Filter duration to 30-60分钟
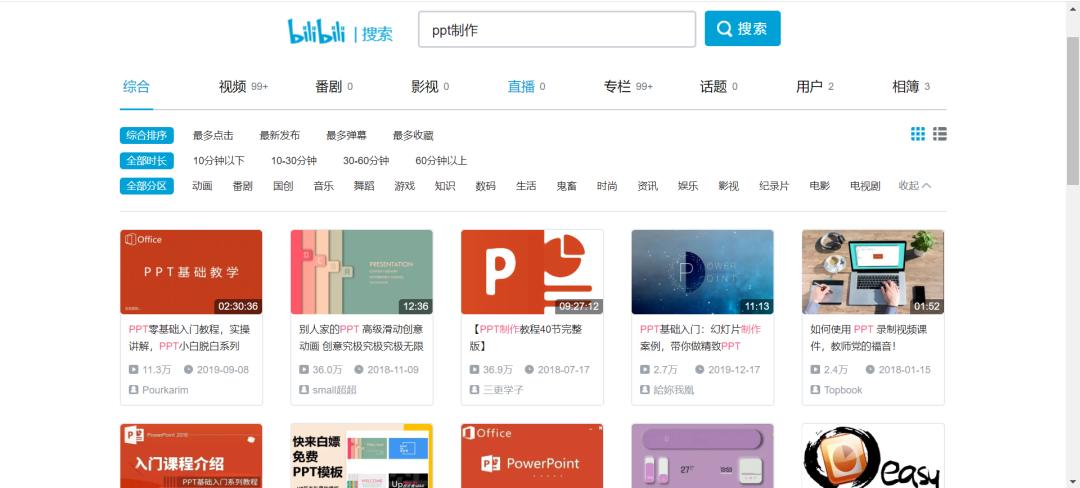The image size is (1080, 488). (x=366, y=160)
